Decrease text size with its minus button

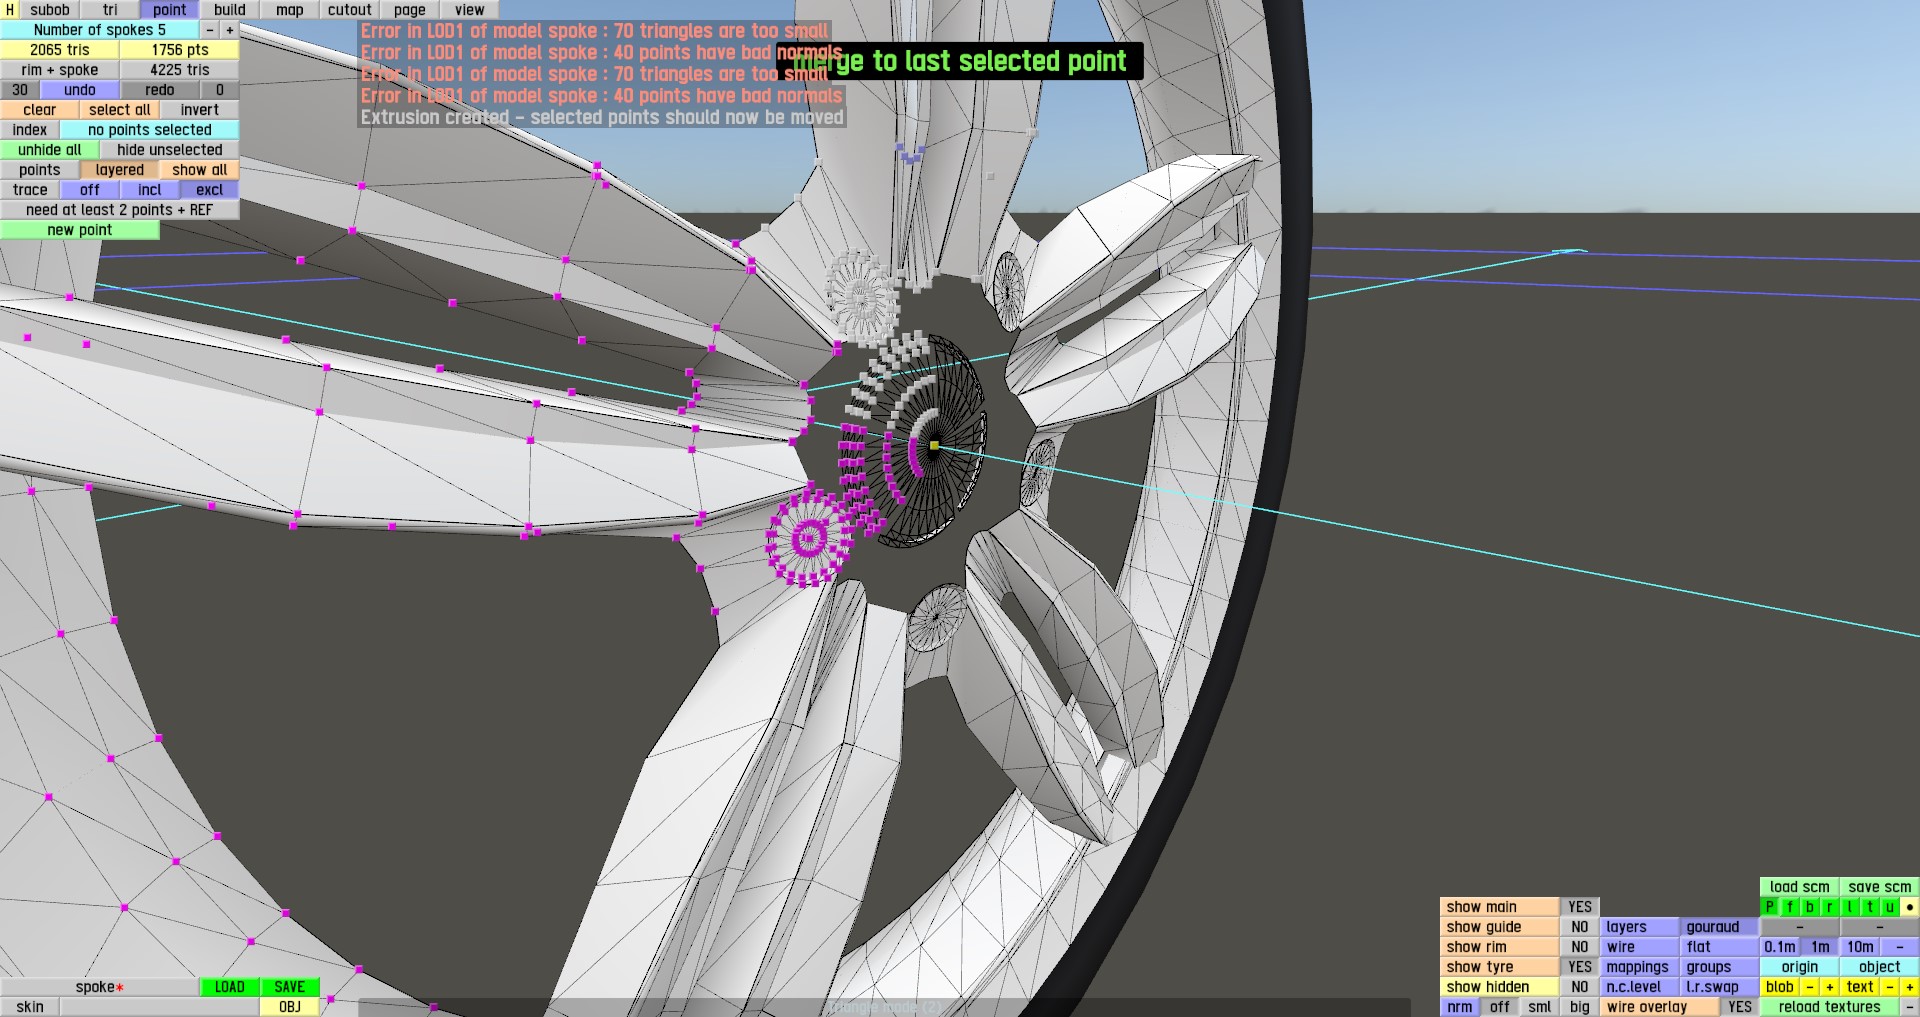1890,987
